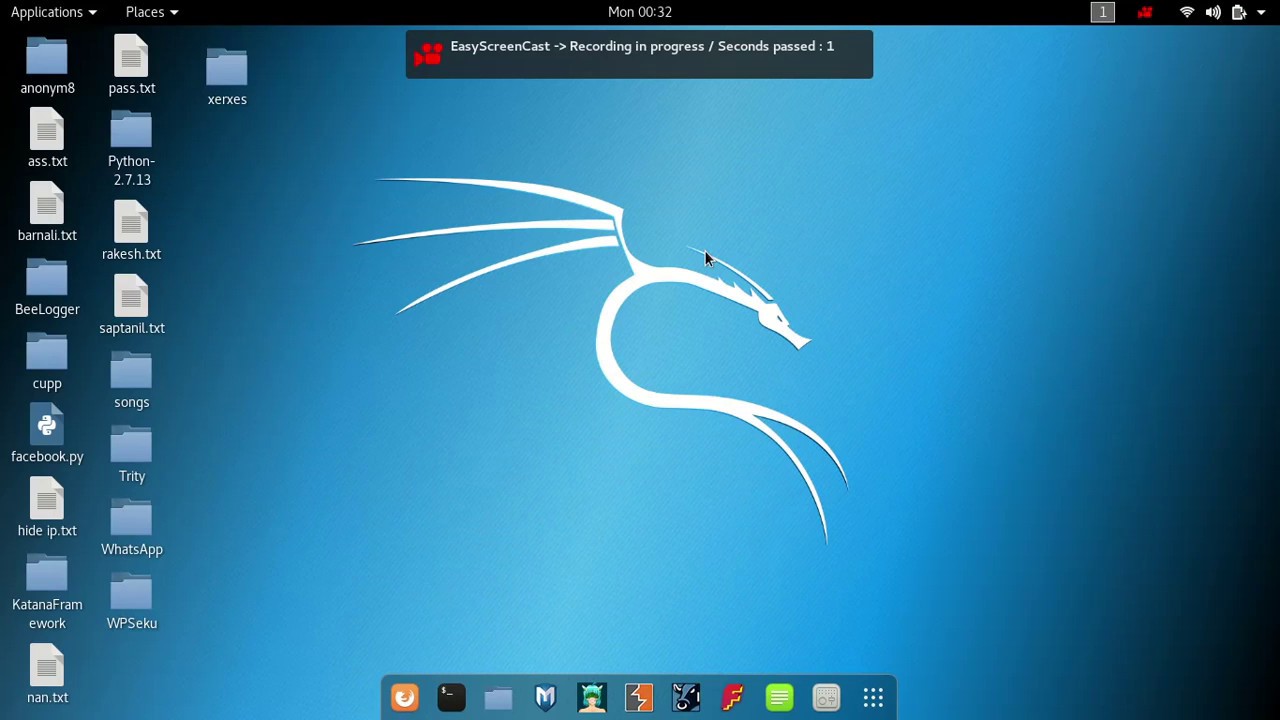Launch BeEF from the dock

pos(686,697)
